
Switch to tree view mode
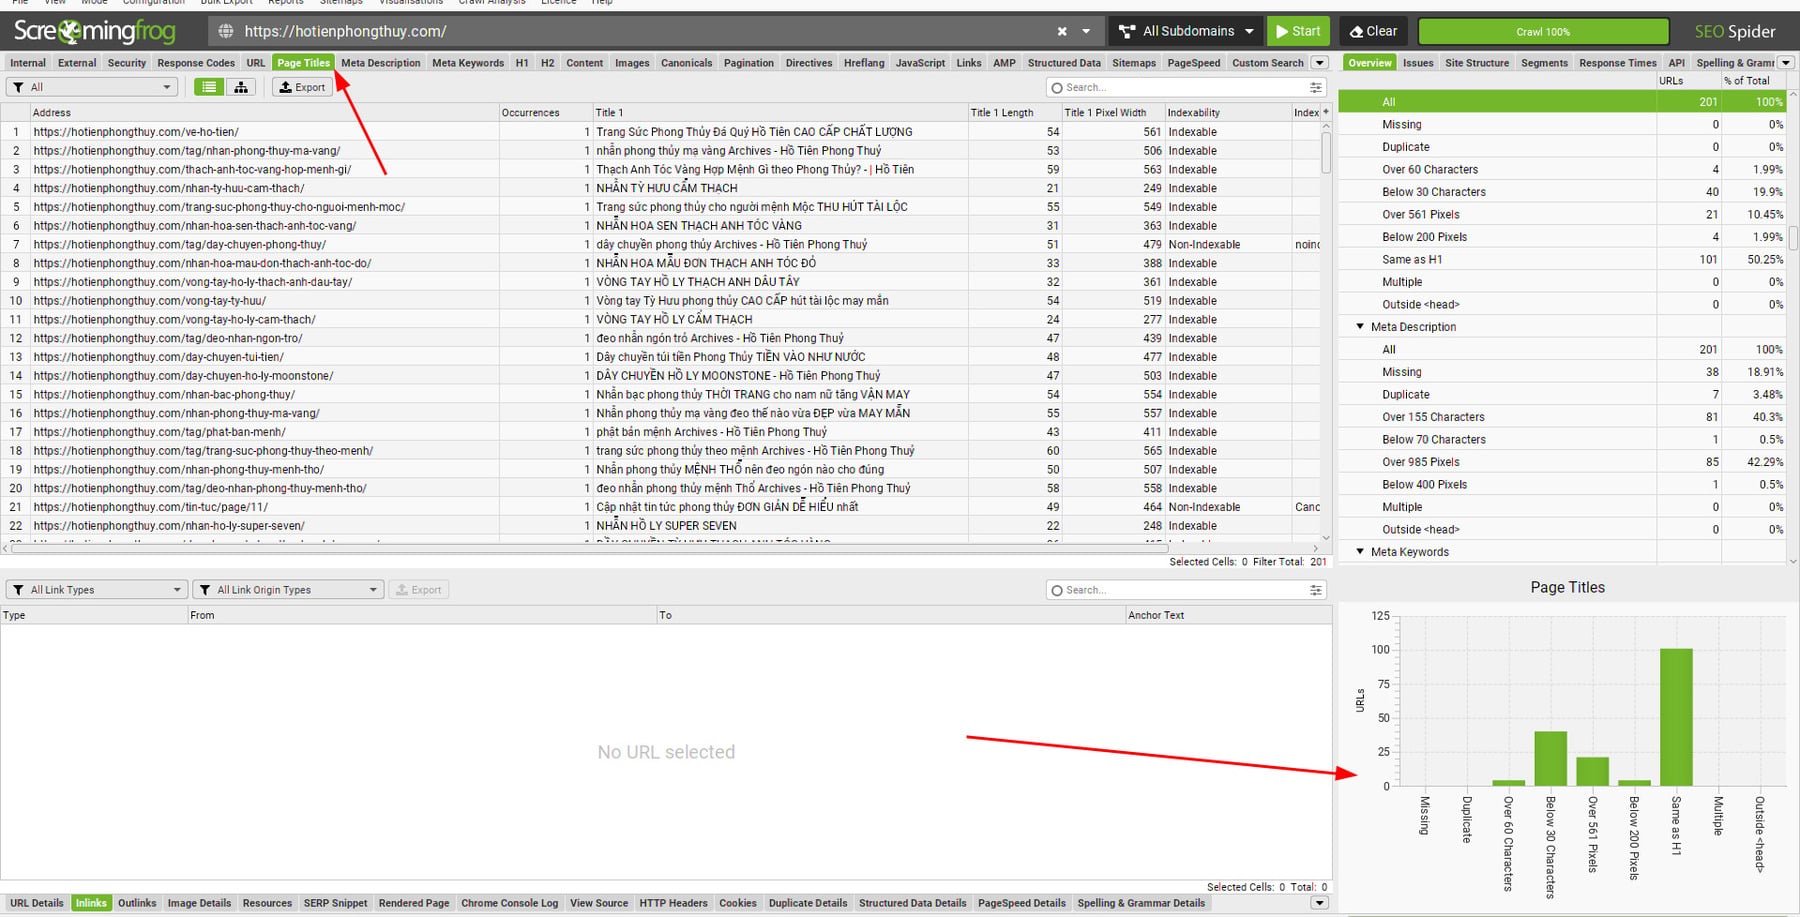pos(241,87)
